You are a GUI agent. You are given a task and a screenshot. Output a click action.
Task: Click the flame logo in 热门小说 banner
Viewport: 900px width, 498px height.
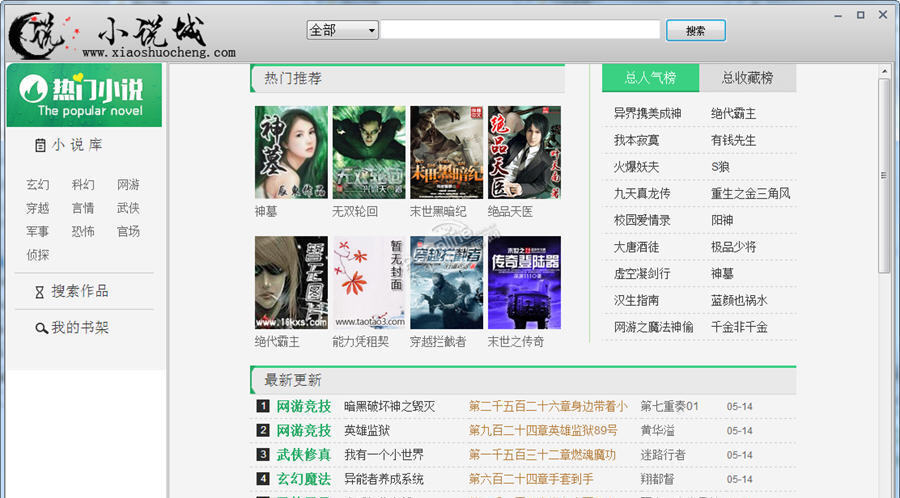[33, 88]
